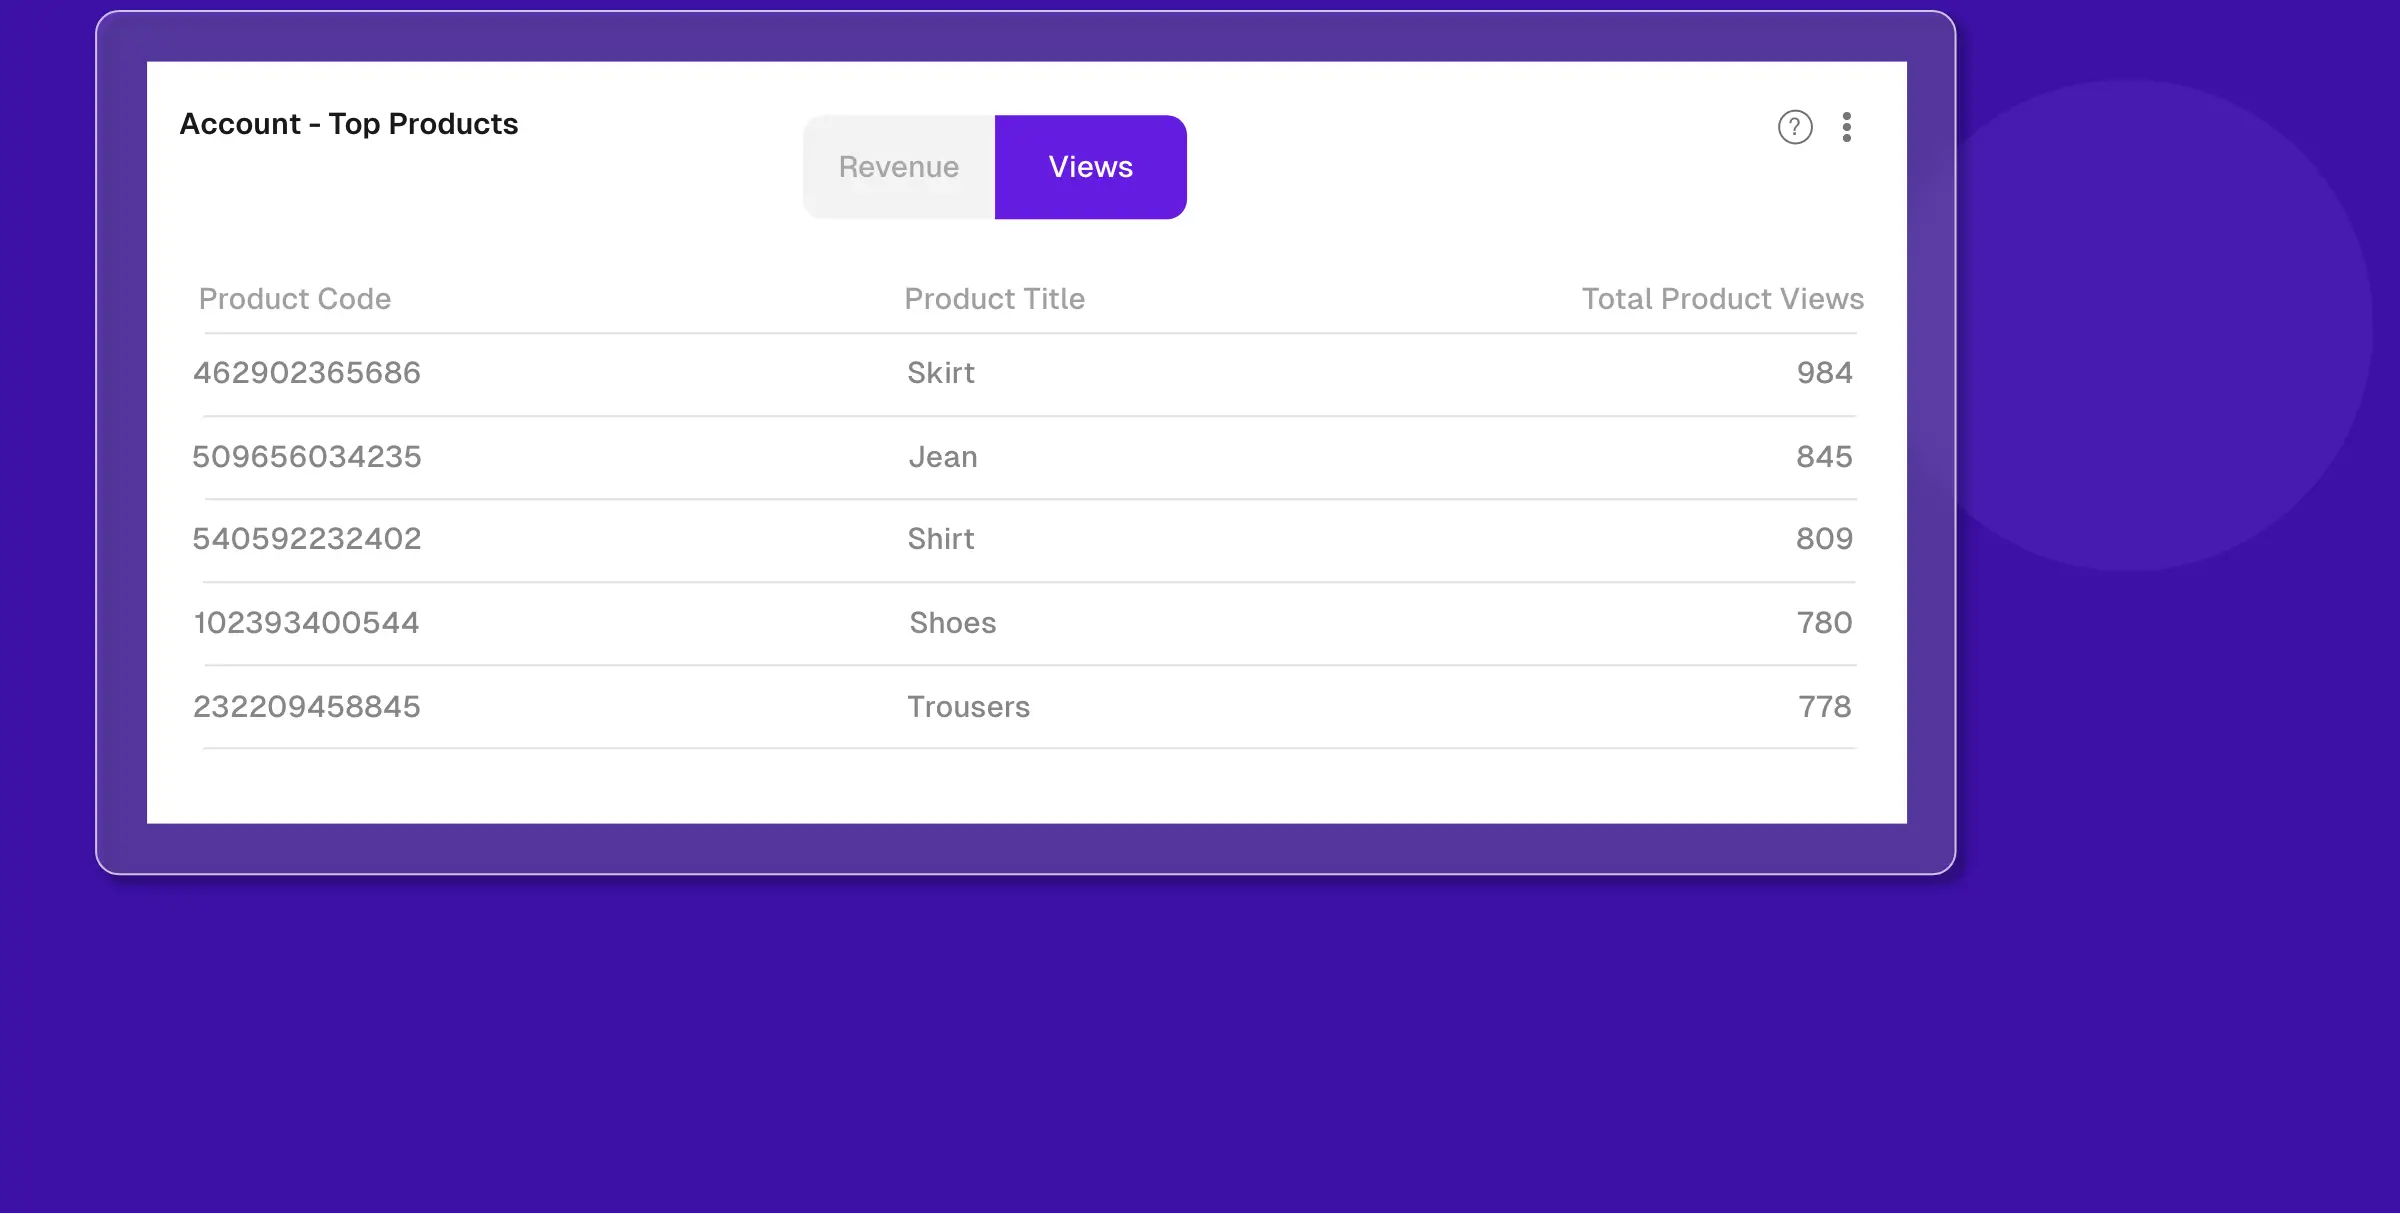Select product code 232209458845
This screenshot has height=1214, width=2400.
(307, 707)
